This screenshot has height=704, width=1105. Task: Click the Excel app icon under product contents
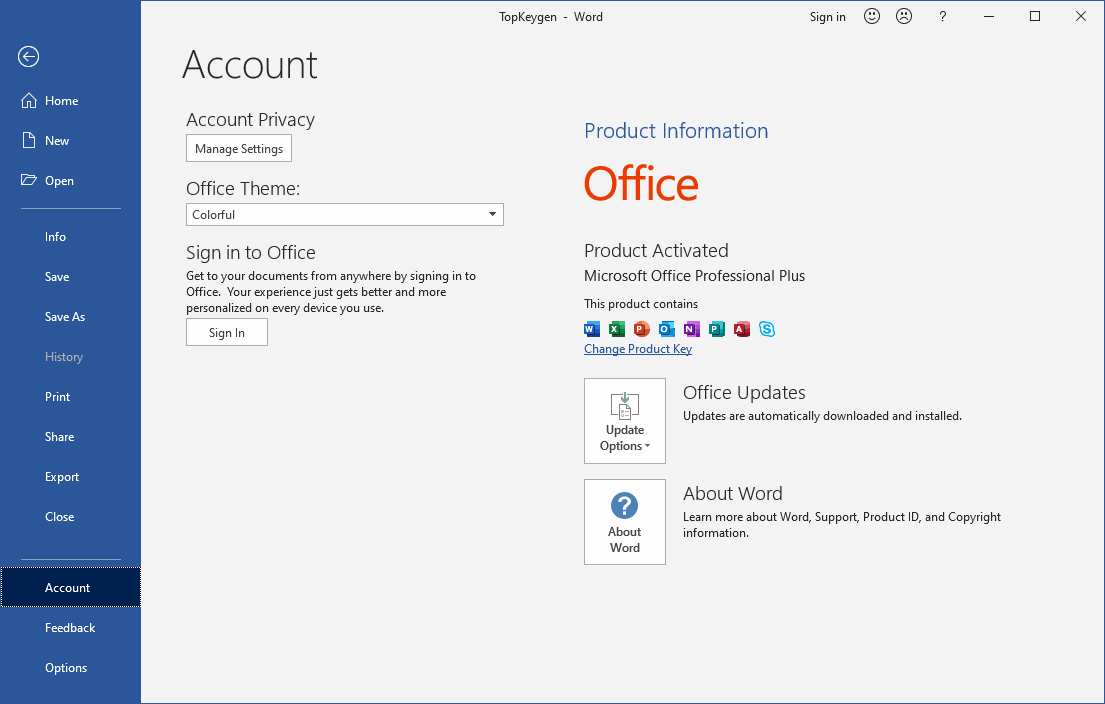(617, 329)
